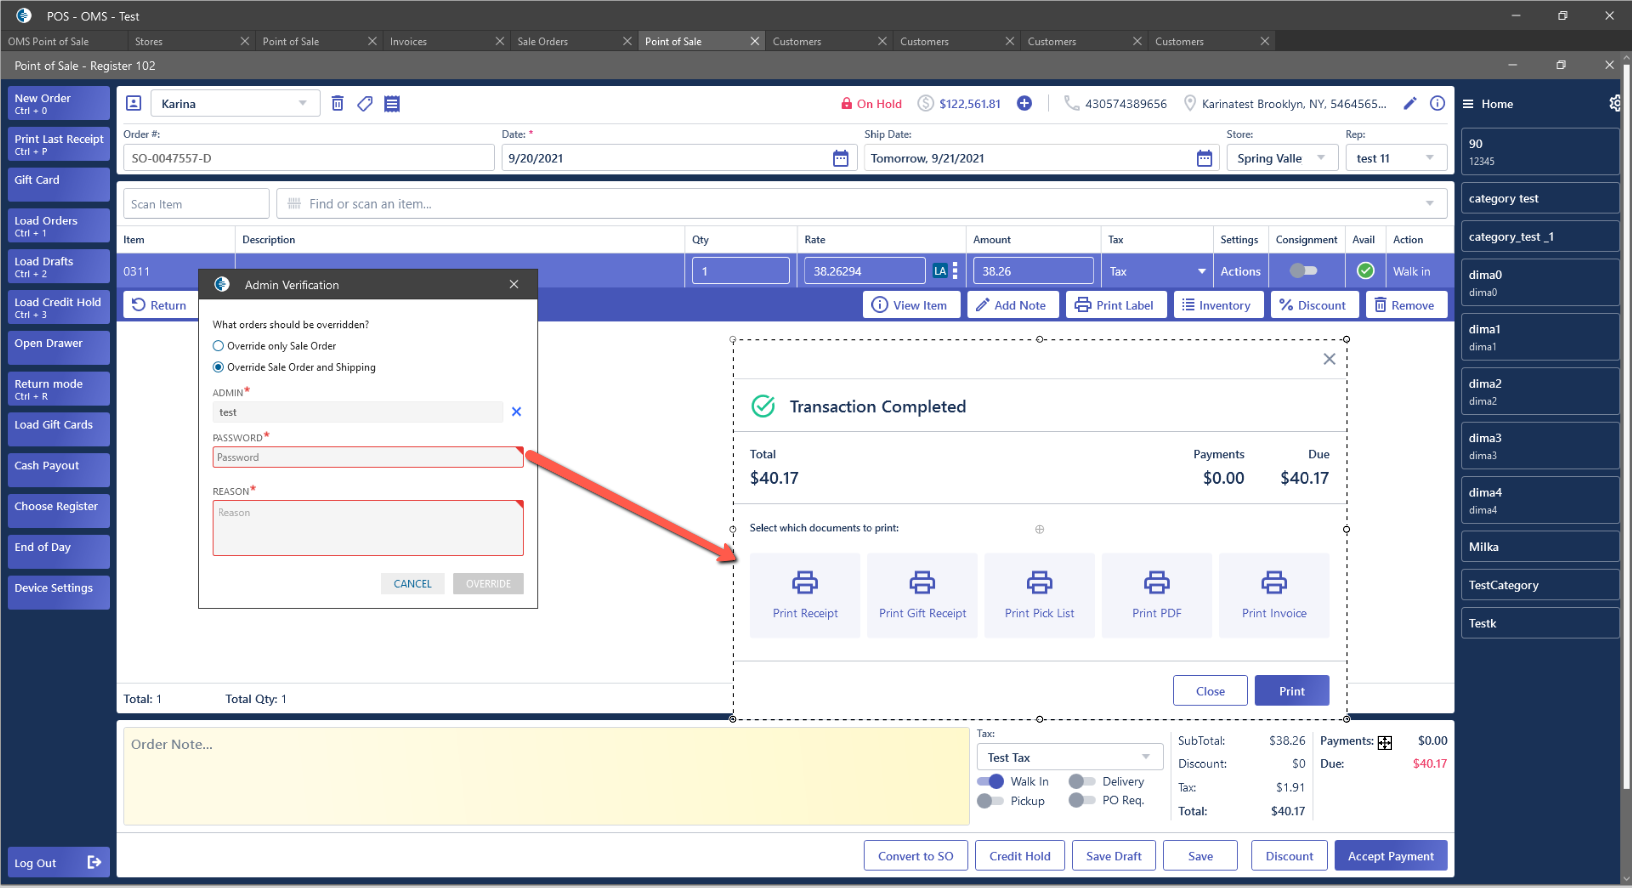The height and width of the screenshot is (888, 1632).
Task: Click Cancel in Admin Verification dialog
Action: (x=412, y=584)
